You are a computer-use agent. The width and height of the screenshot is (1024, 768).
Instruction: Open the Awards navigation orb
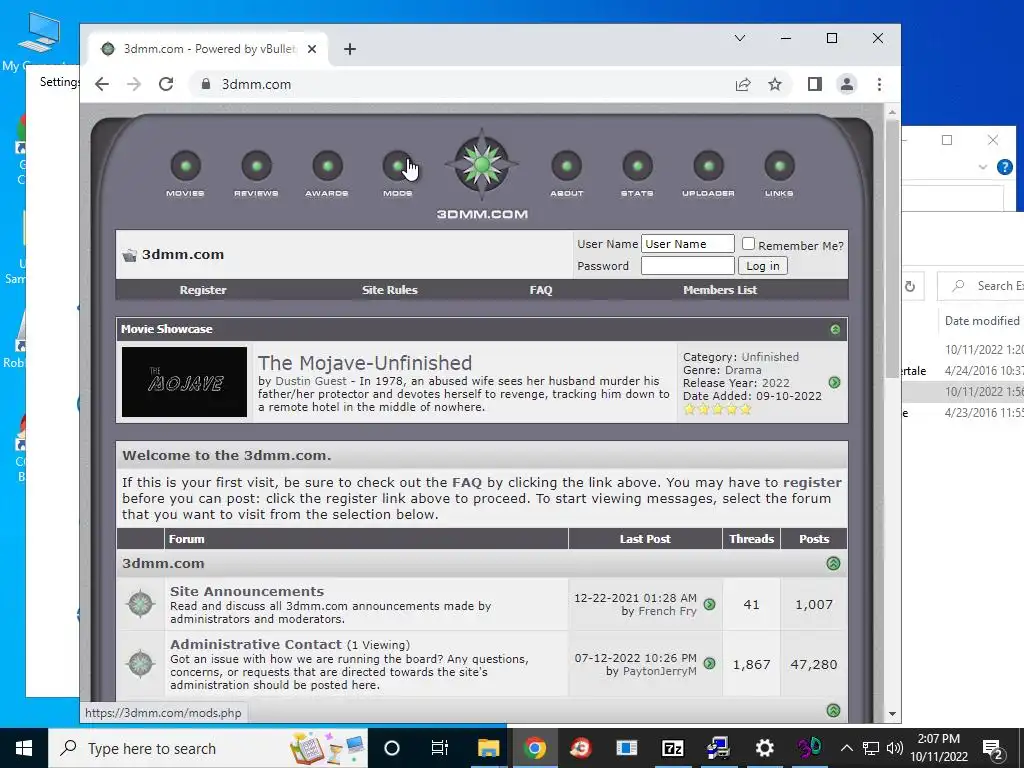point(327,166)
